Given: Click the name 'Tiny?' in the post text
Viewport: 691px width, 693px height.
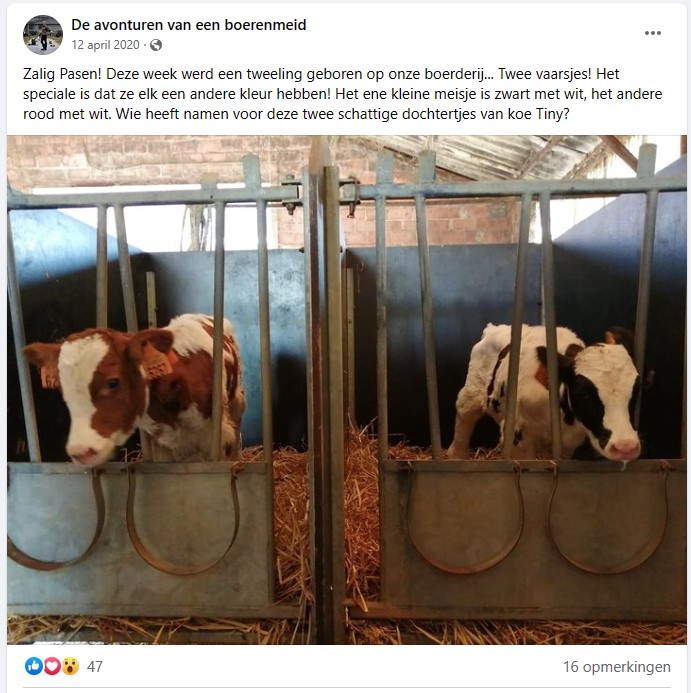Looking at the screenshot, I should tap(553, 114).
